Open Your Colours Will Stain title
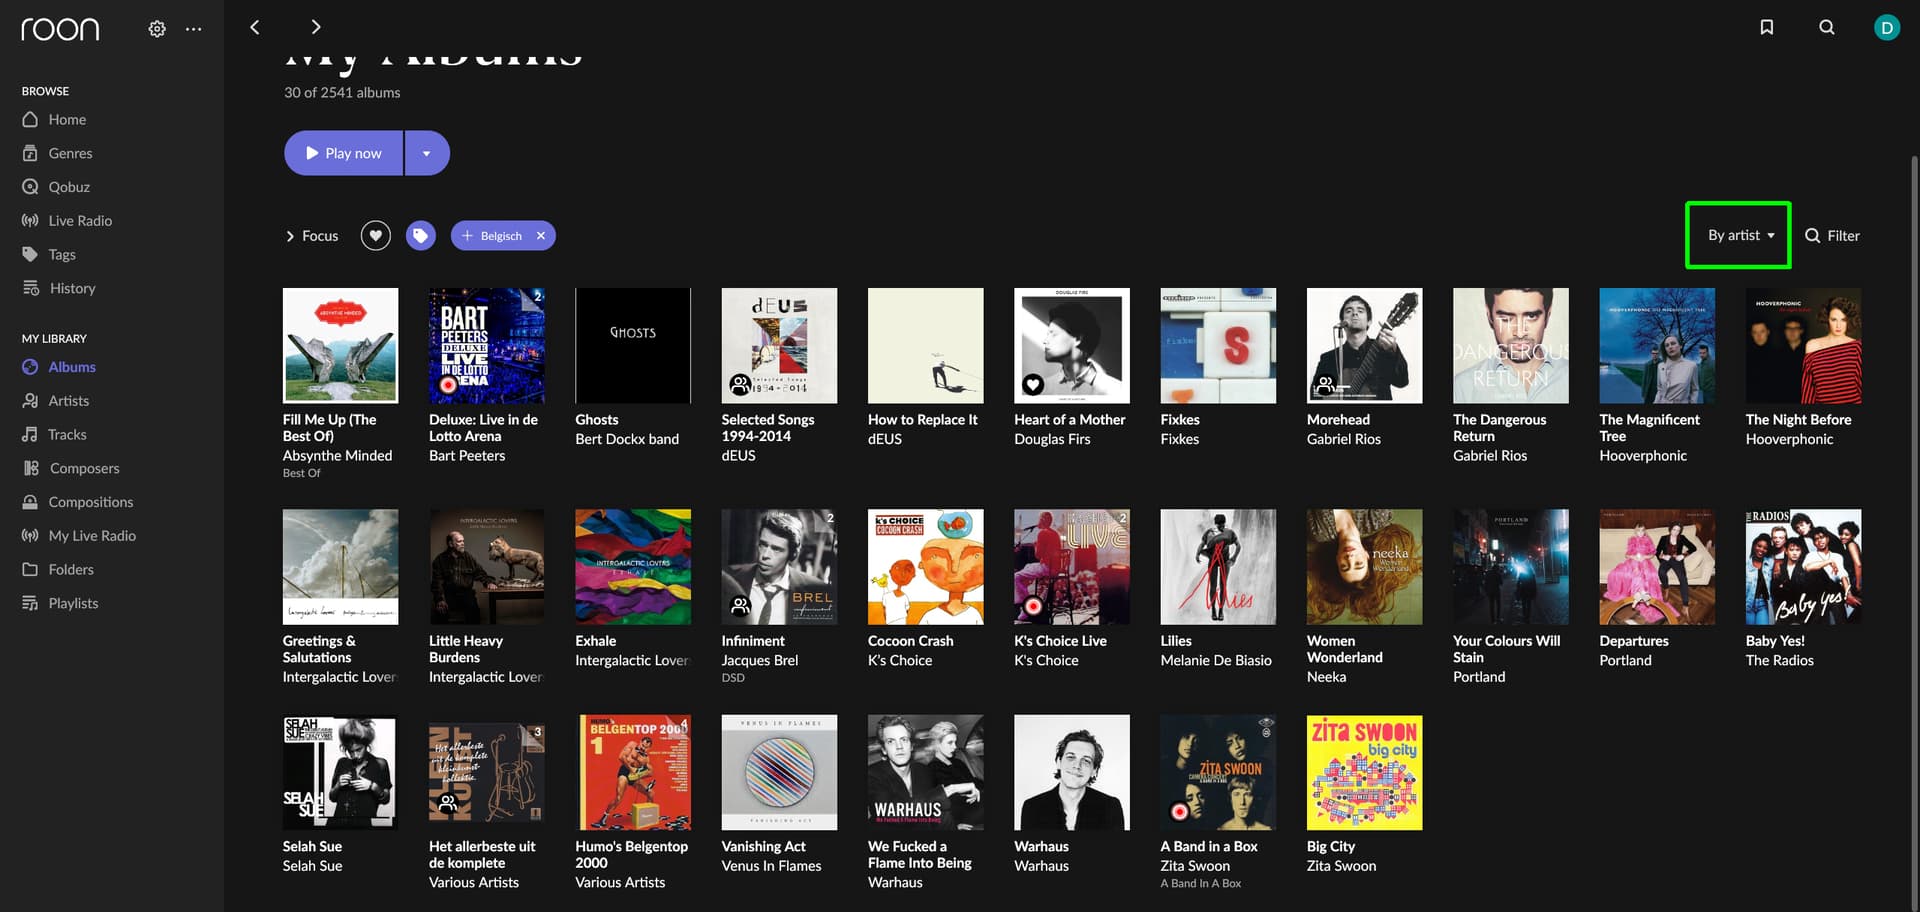This screenshot has width=1920, height=912. pos(1506,650)
